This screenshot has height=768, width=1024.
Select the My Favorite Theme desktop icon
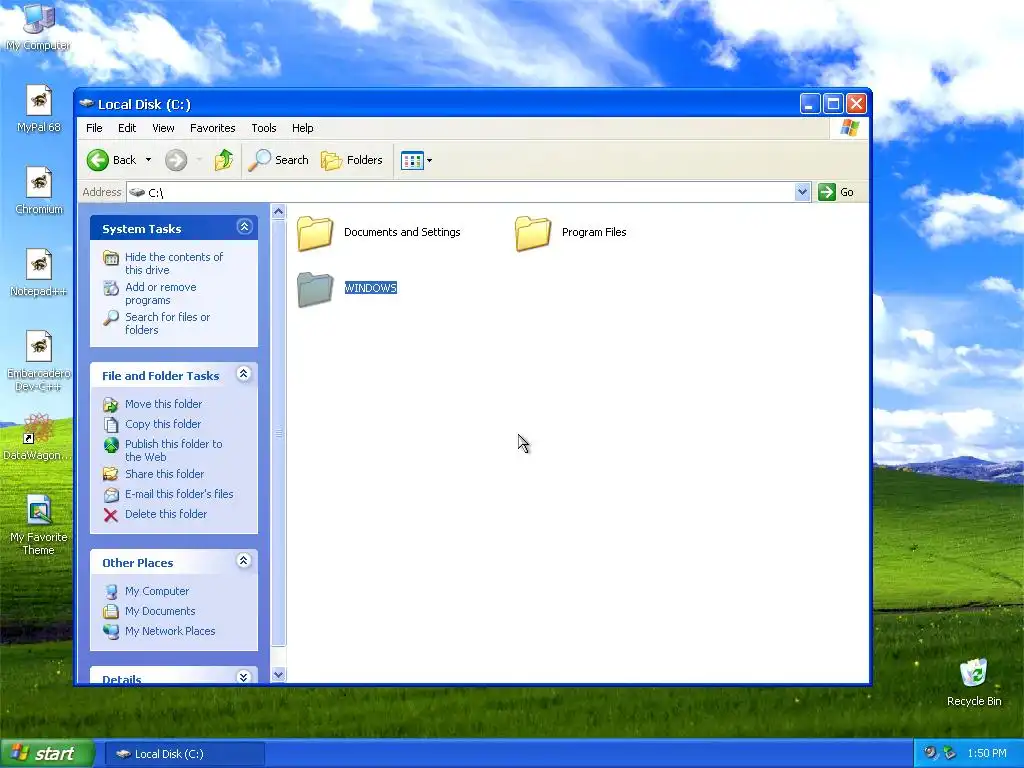[39, 511]
